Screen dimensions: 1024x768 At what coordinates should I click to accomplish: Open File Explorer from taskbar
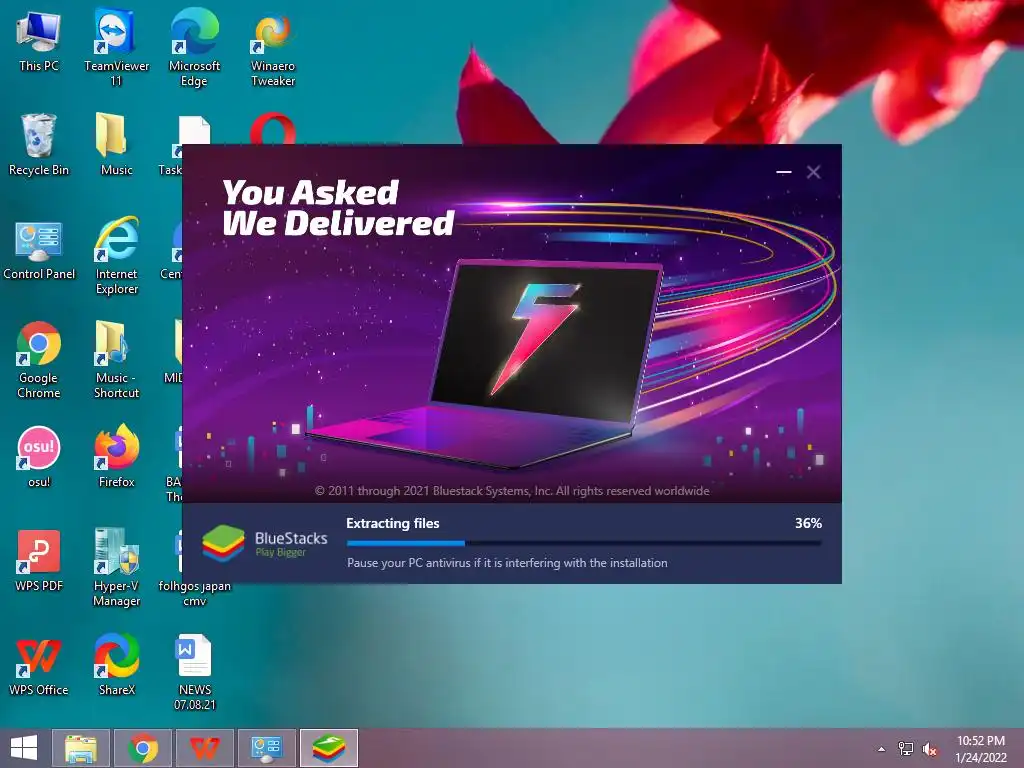(81, 748)
